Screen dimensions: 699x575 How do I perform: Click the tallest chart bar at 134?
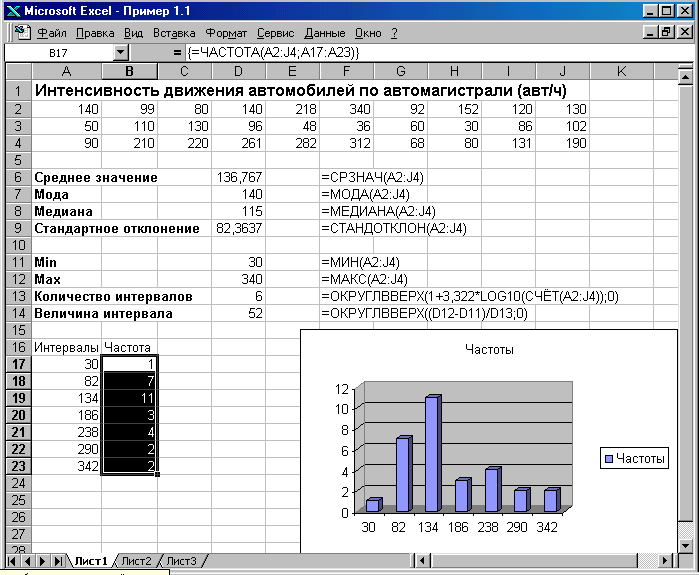pos(433,453)
